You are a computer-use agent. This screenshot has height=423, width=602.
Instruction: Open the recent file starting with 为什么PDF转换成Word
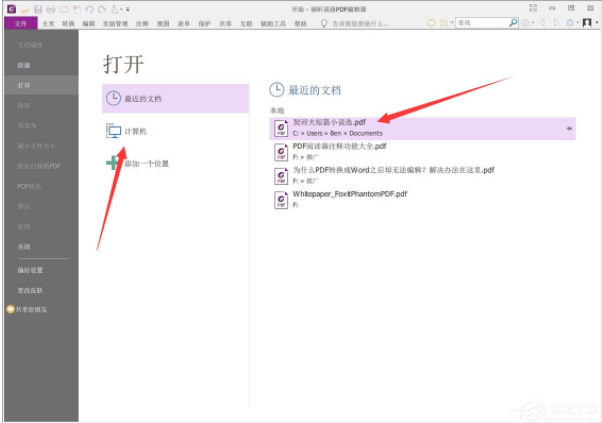coord(423,175)
